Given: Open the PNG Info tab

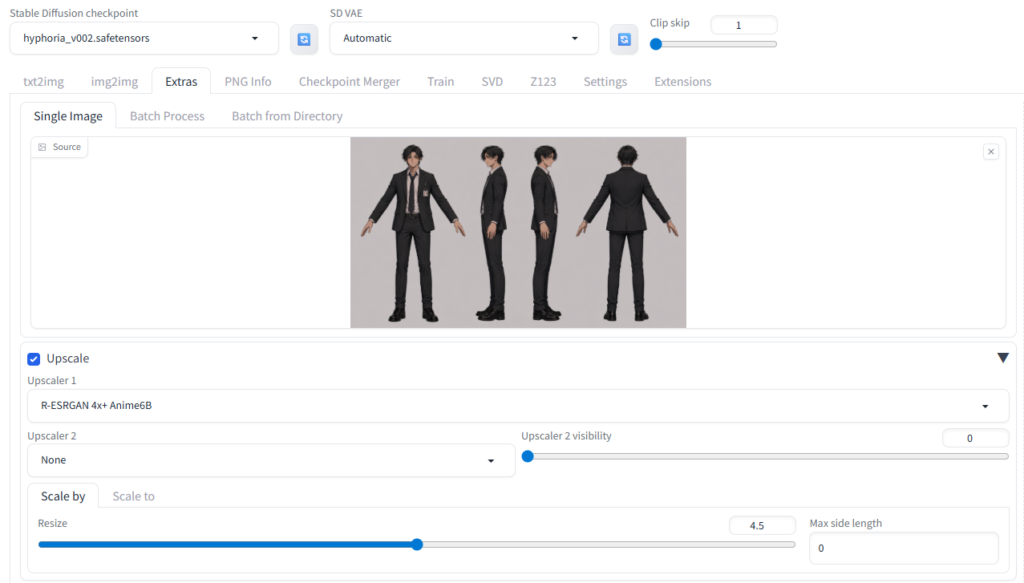Looking at the screenshot, I should (x=248, y=82).
